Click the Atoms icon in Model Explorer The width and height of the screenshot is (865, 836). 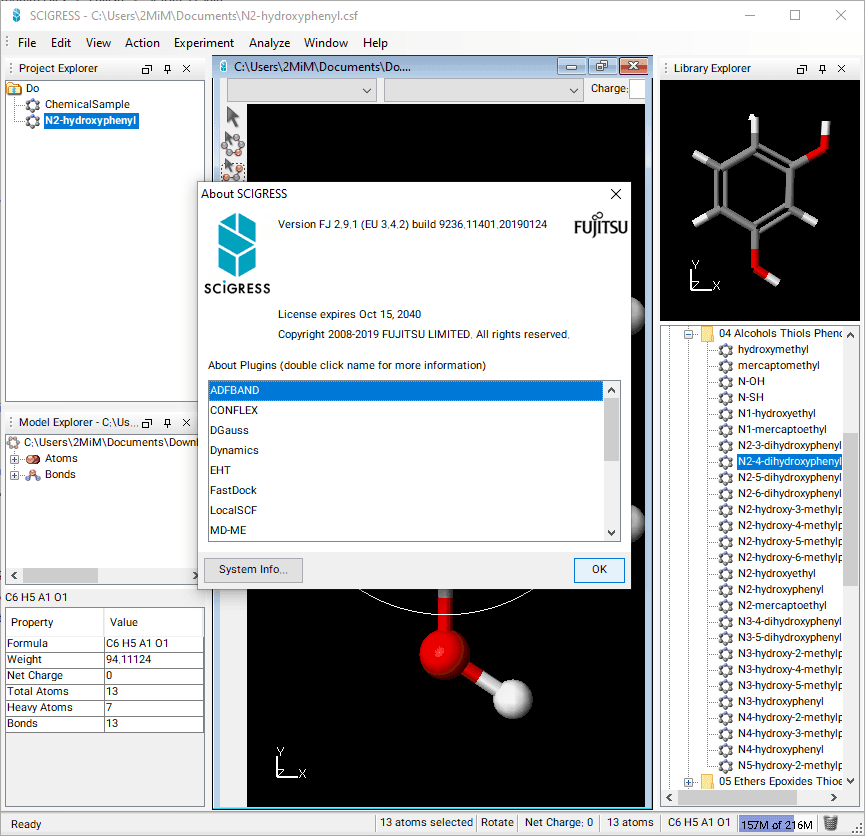tap(33, 459)
